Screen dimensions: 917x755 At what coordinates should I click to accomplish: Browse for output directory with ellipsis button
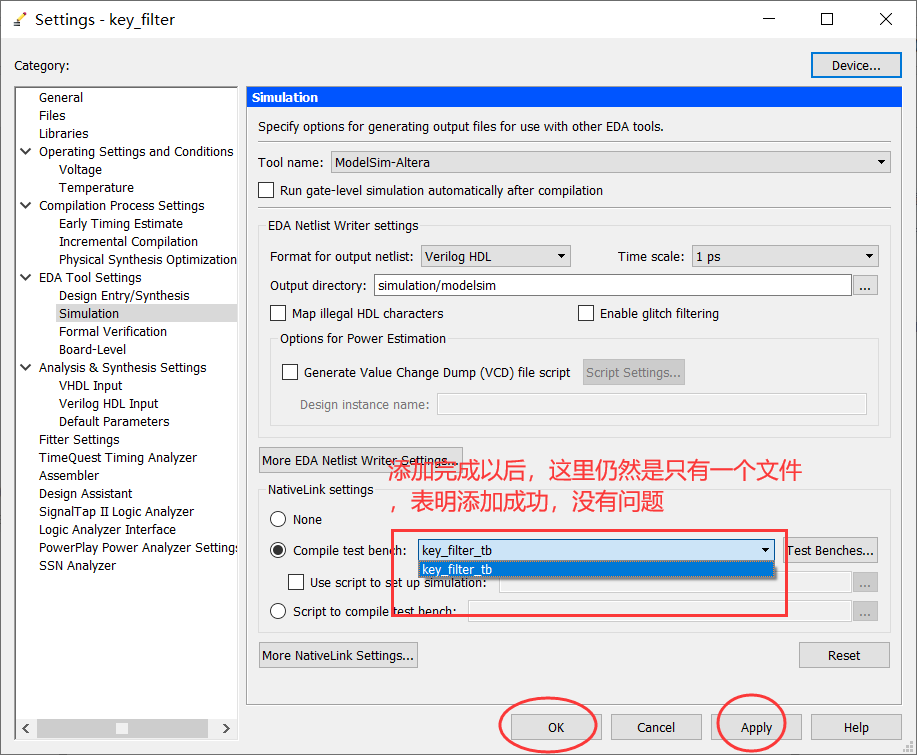865,285
